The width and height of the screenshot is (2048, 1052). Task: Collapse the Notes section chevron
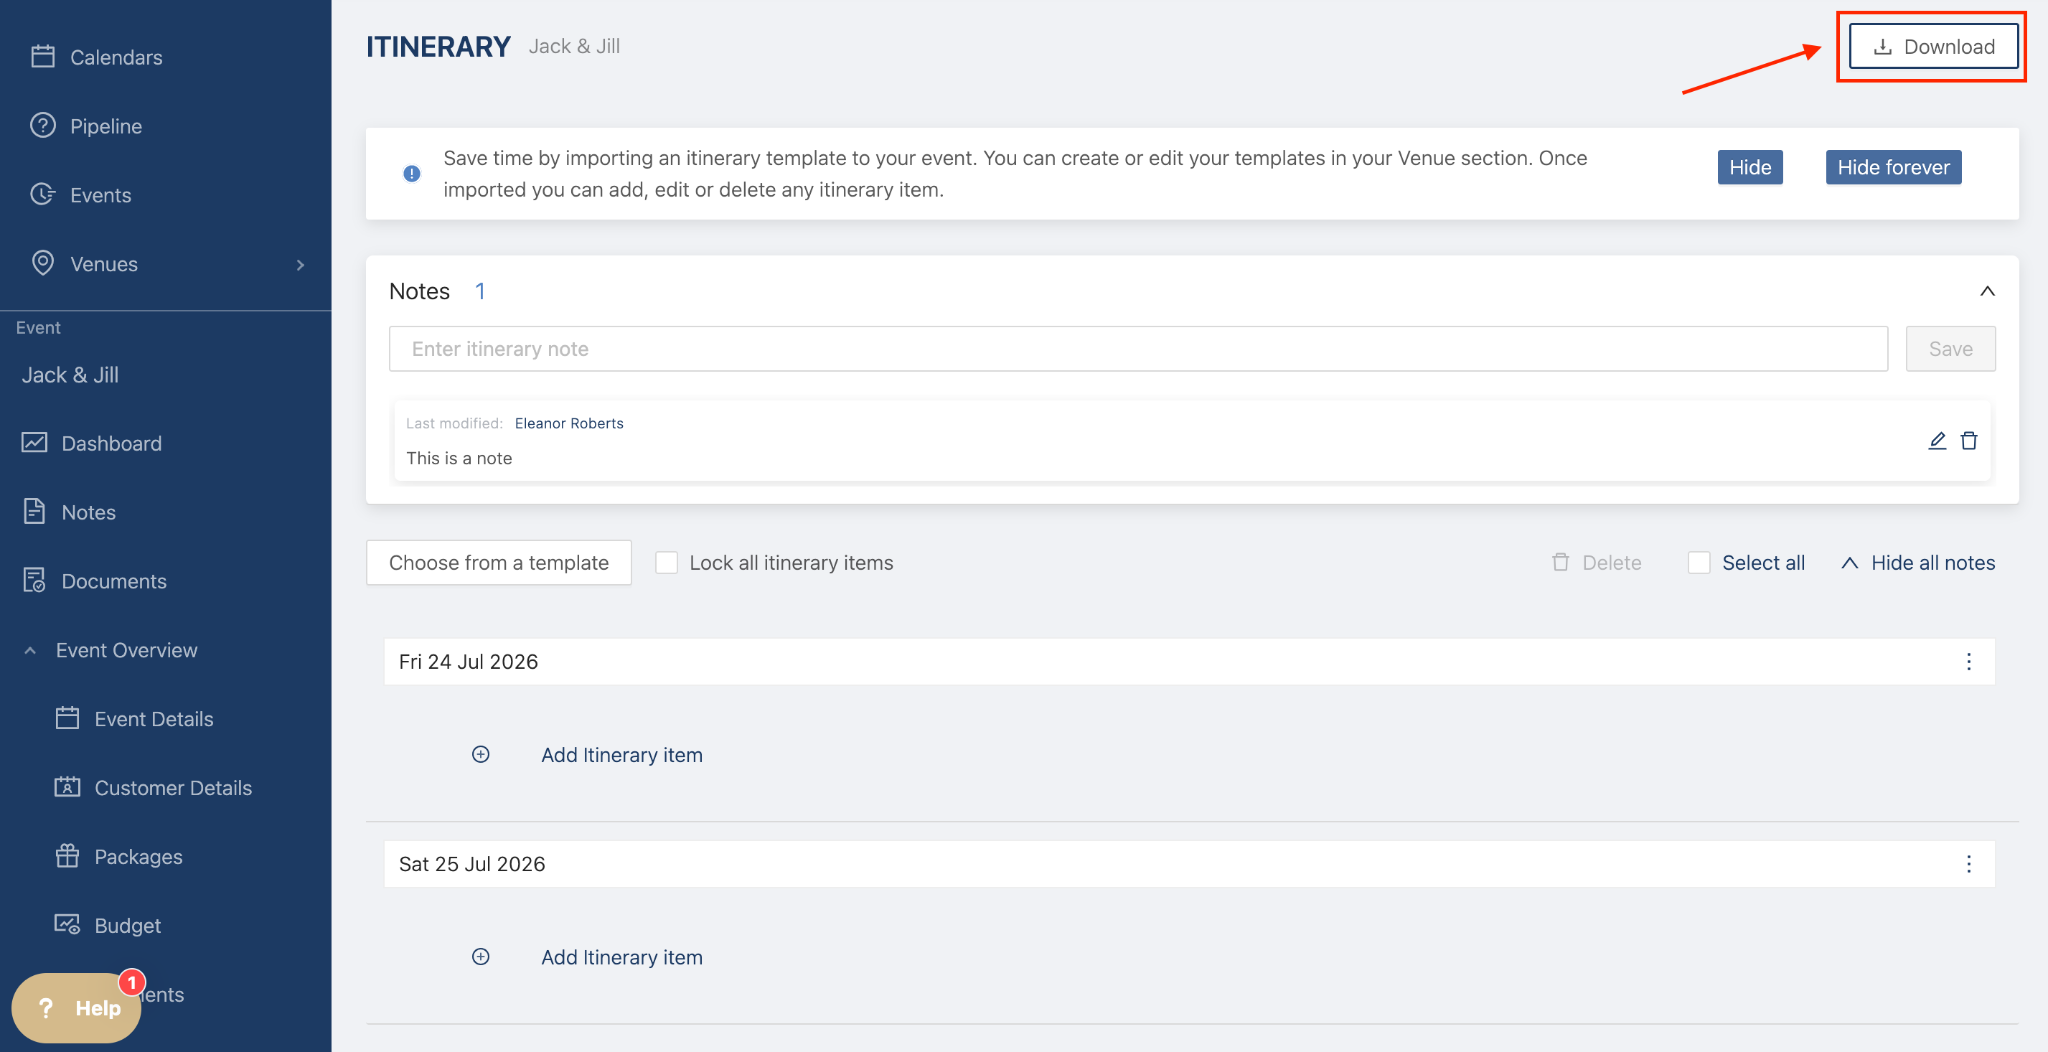tap(1987, 291)
